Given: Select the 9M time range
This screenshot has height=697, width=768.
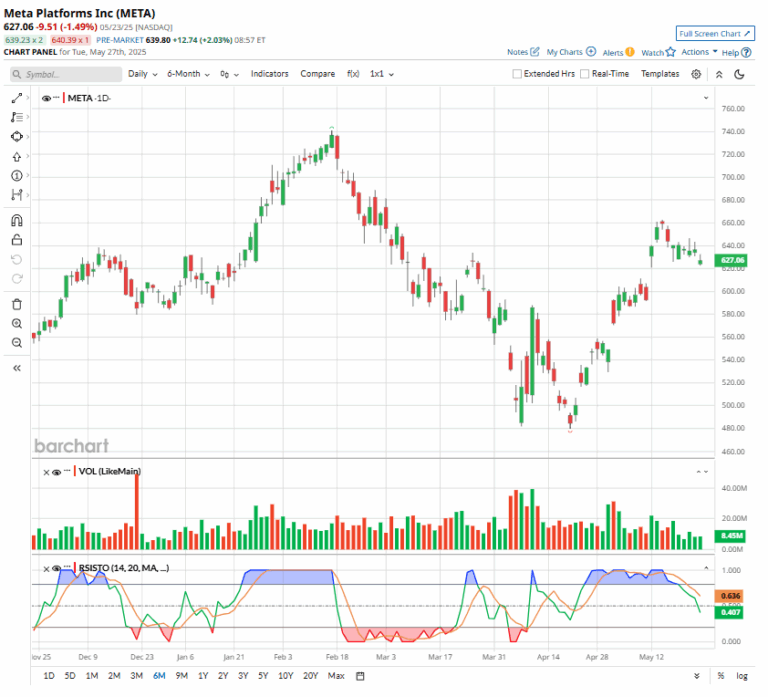Looking at the screenshot, I should tap(181, 676).
